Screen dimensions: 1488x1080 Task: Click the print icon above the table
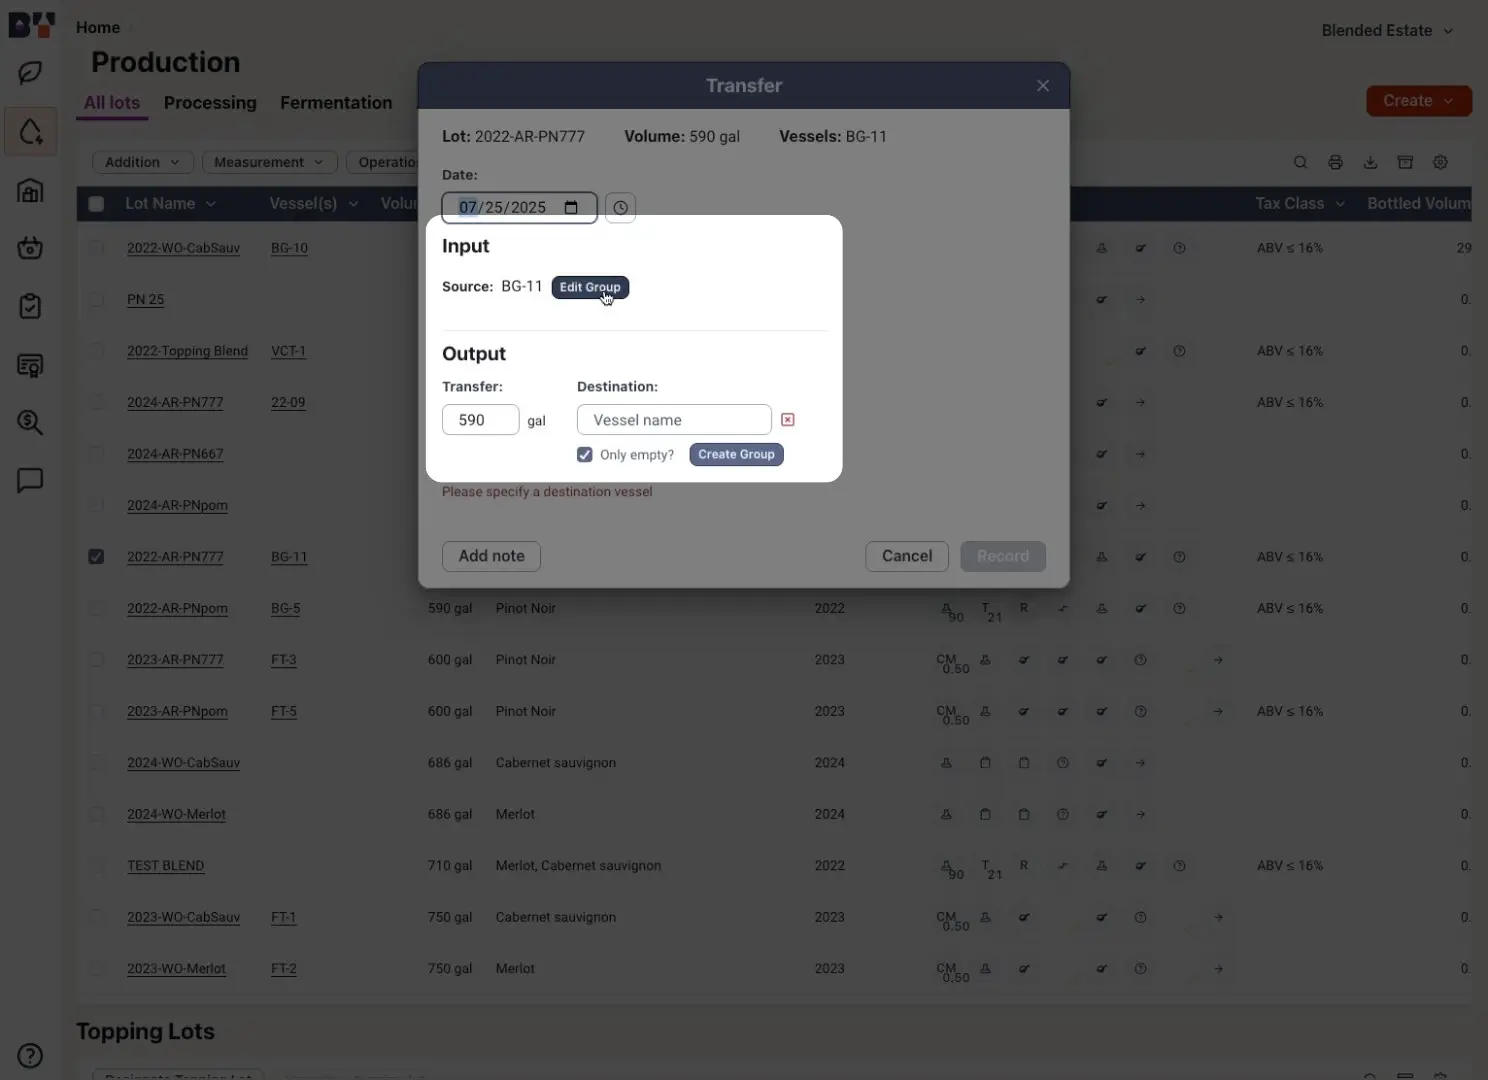tap(1335, 162)
